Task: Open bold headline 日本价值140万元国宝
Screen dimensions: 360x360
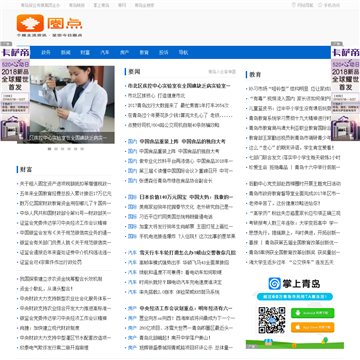Action: coord(186,197)
